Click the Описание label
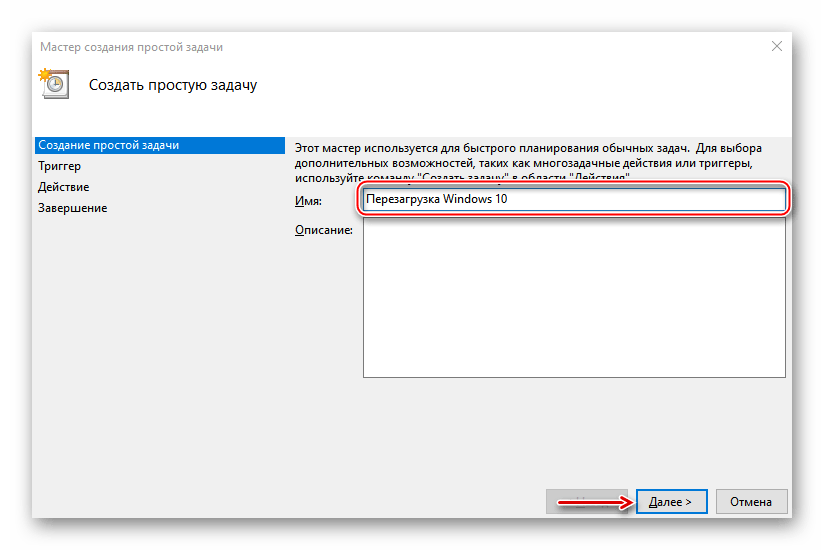This screenshot has height=550, width=824. click(x=323, y=231)
